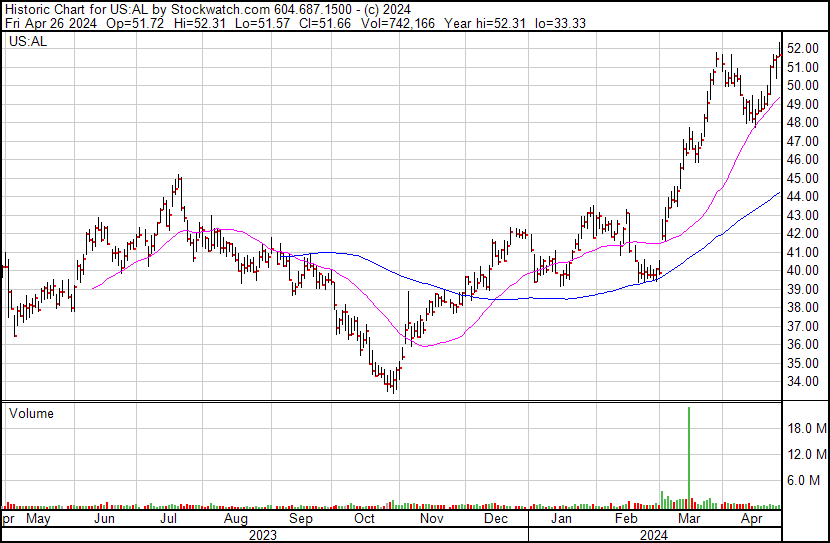Select the May month label on time axis
The width and height of the screenshot is (830, 543).
(38, 520)
